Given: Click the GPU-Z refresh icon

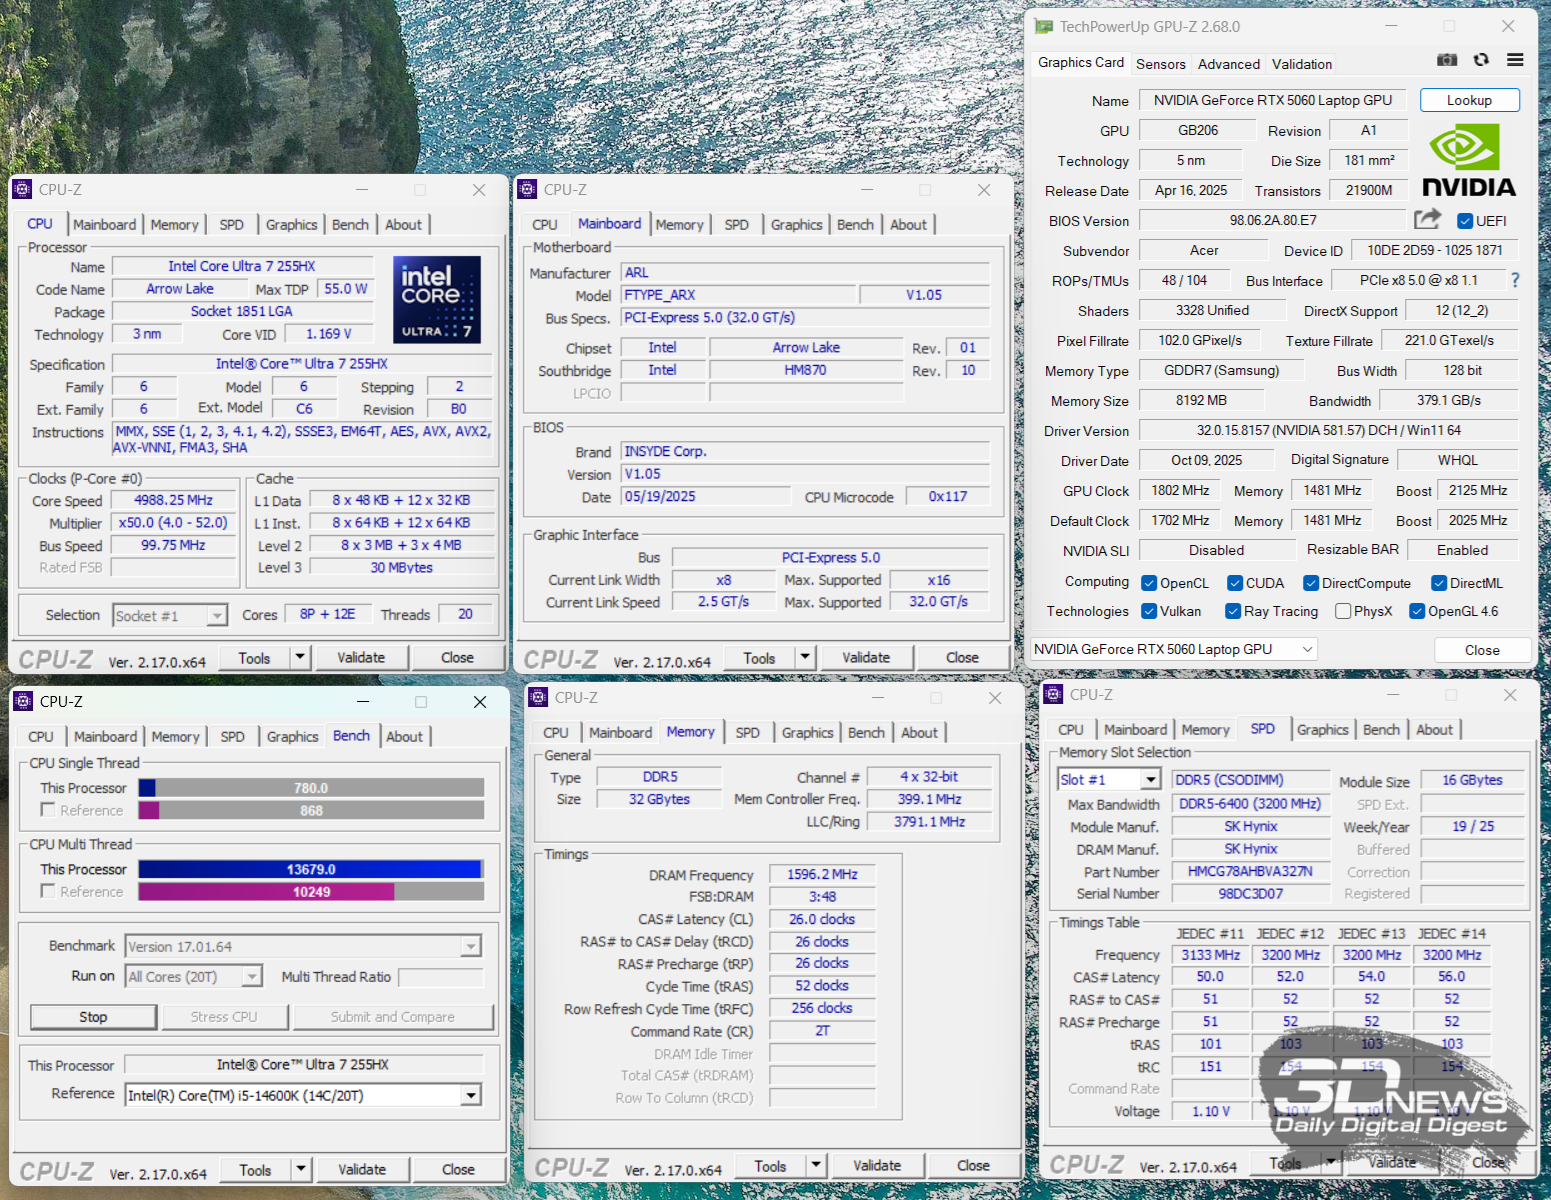Looking at the screenshot, I should 1481,60.
